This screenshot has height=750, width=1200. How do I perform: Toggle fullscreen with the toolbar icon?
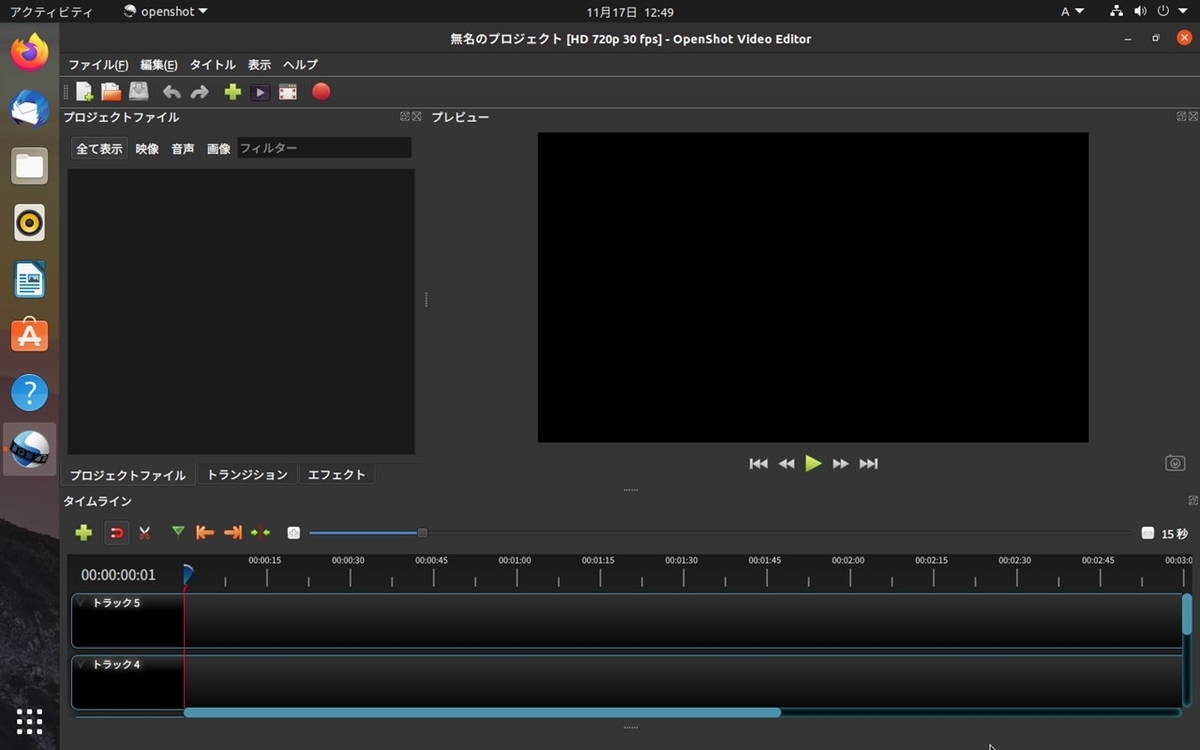(288, 92)
